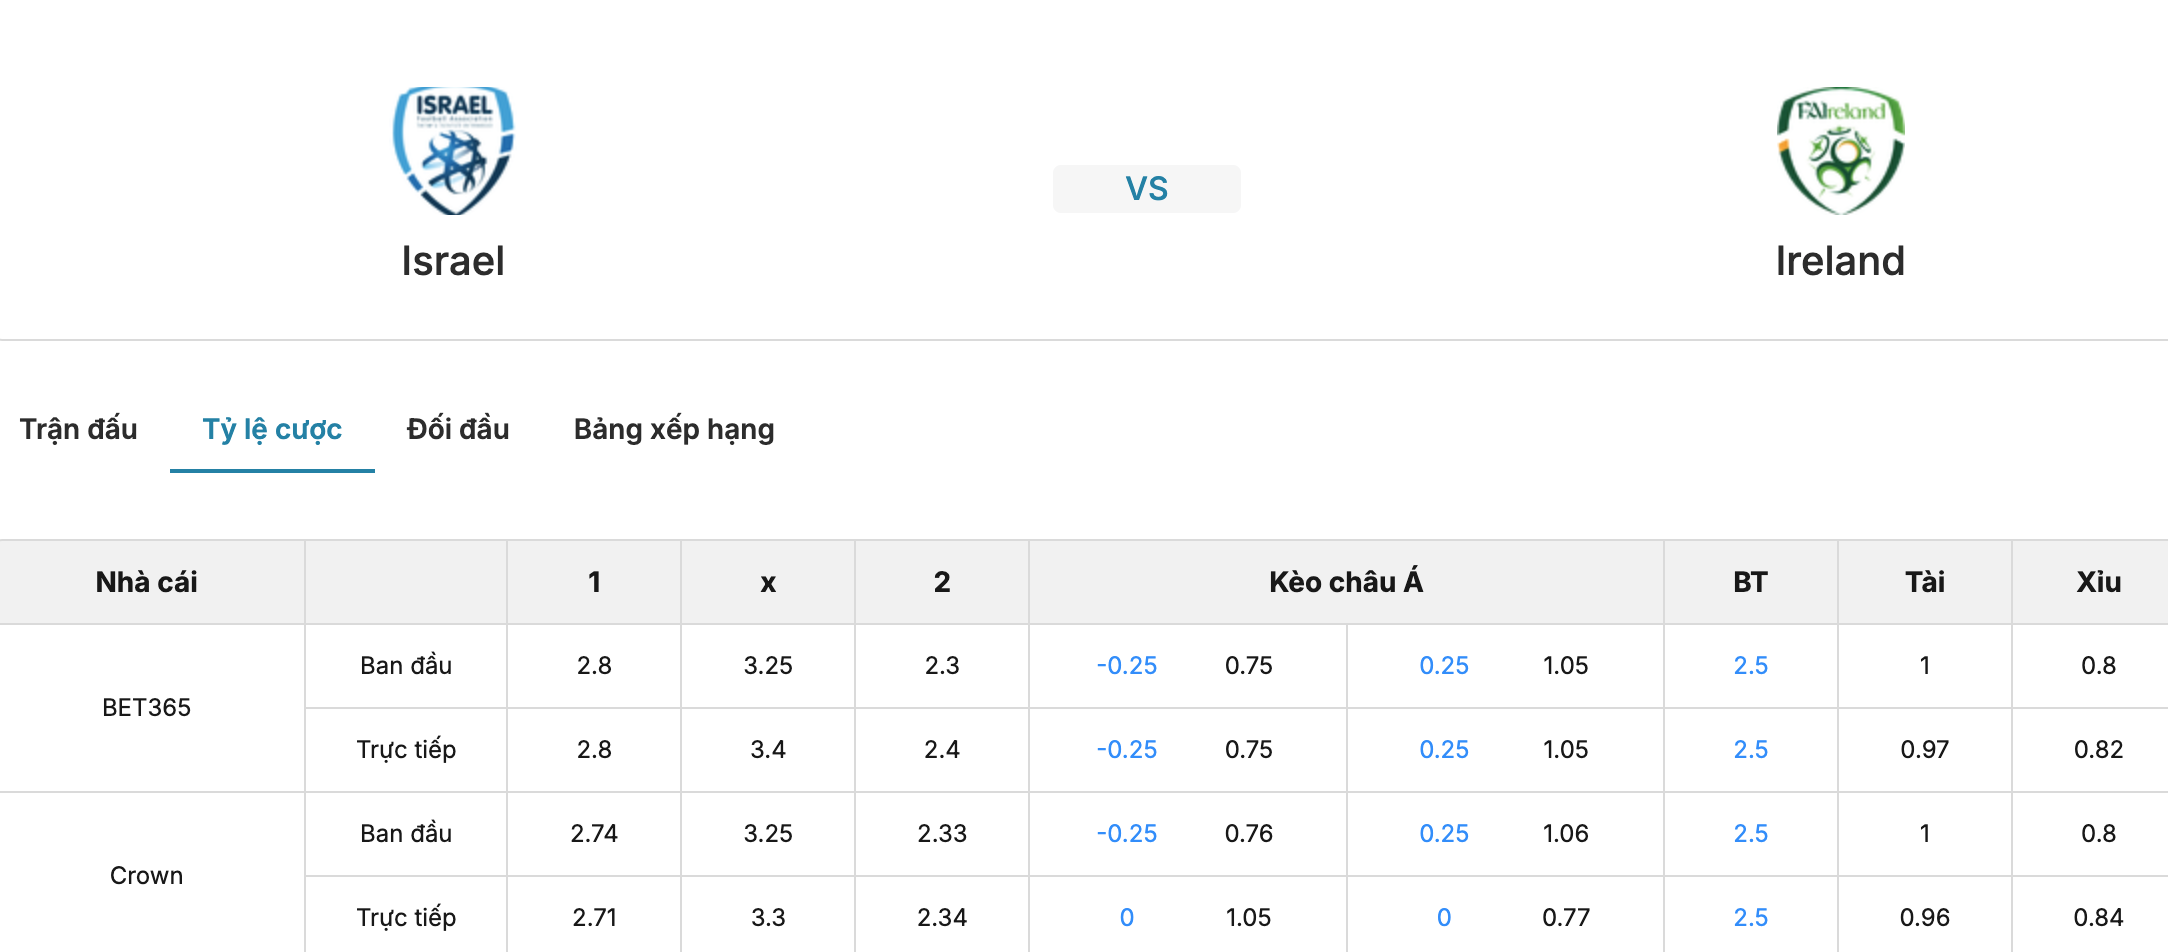Click the Nhà cái column header

point(147,582)
